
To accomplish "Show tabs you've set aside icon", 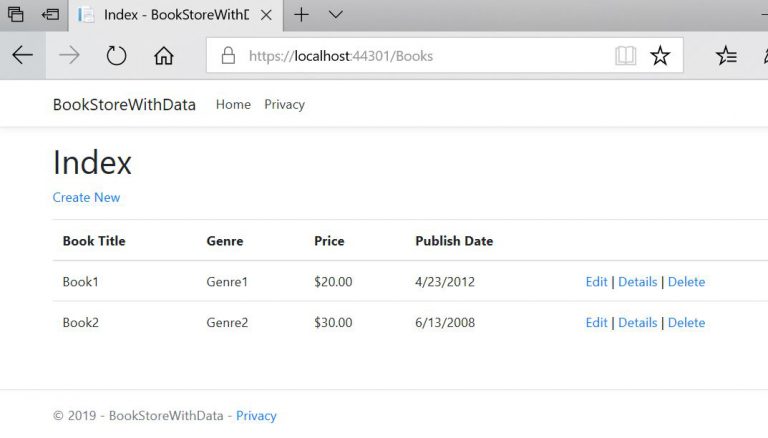I will tap(15, 14).
